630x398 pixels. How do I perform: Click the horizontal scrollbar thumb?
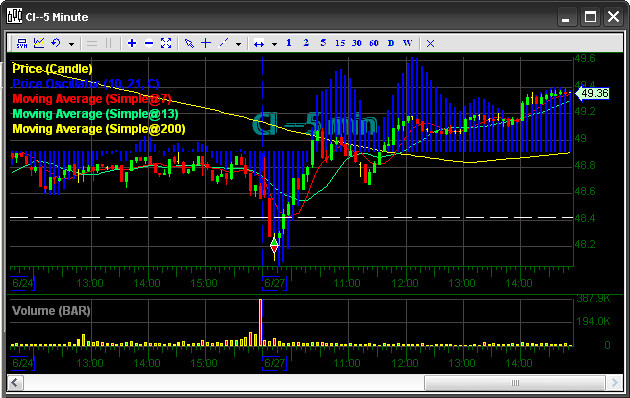click(515, 383)
